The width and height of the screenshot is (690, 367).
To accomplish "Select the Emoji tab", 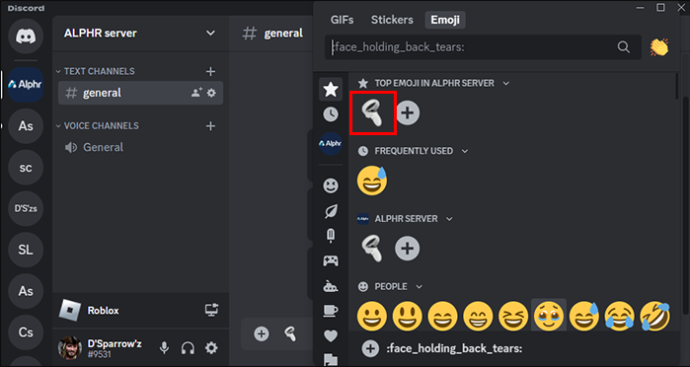I will (x=445, y=20).
